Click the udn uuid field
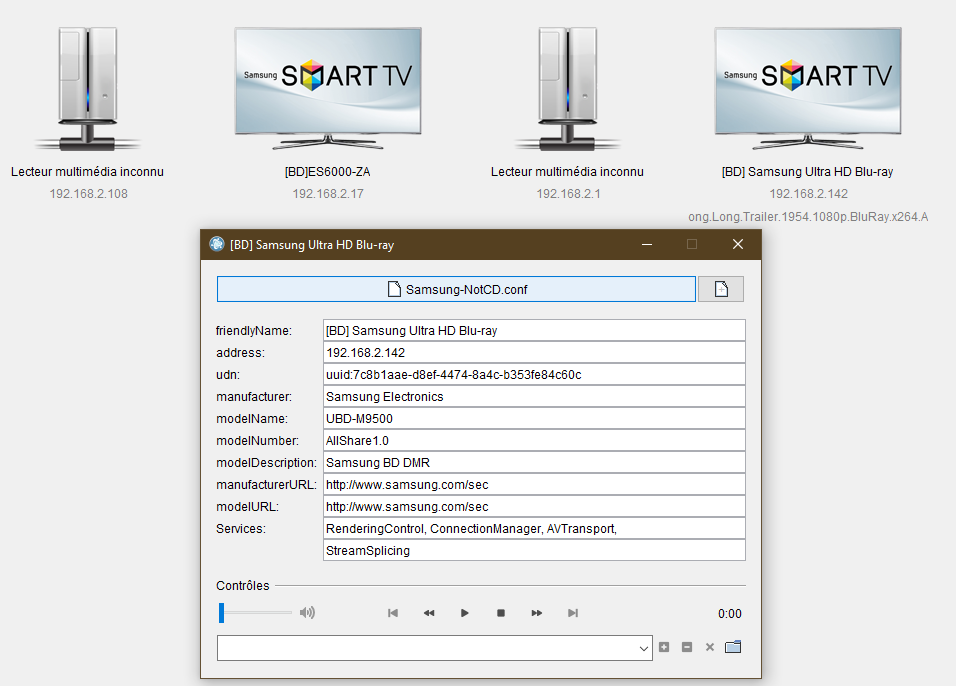 tap(534, 374)
